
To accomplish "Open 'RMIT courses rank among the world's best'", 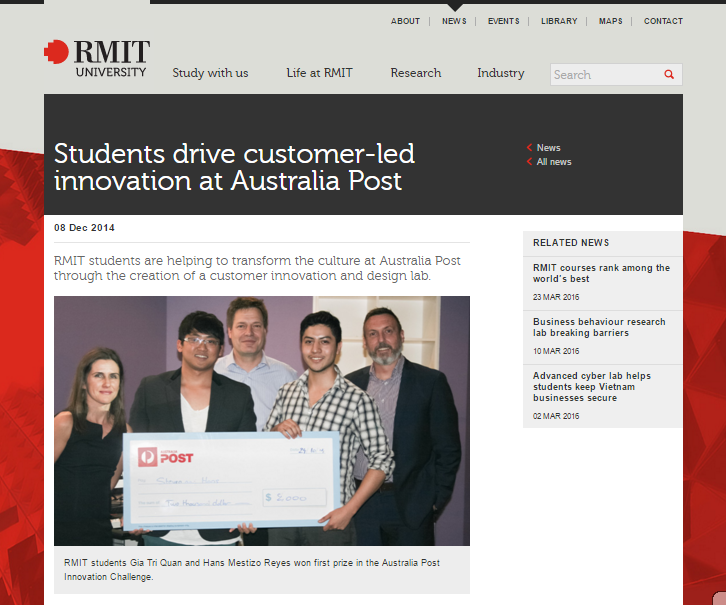I will coord(601,273).
